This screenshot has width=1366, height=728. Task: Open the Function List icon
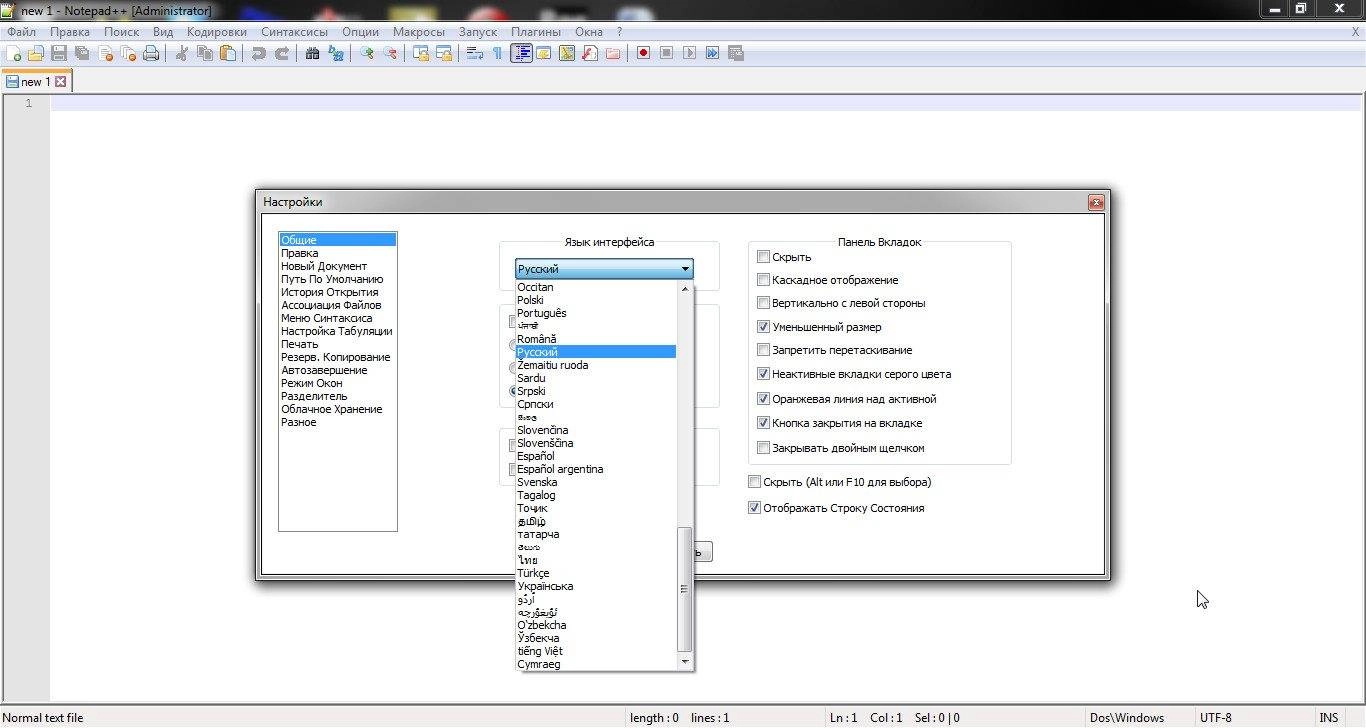pos(590,53)
